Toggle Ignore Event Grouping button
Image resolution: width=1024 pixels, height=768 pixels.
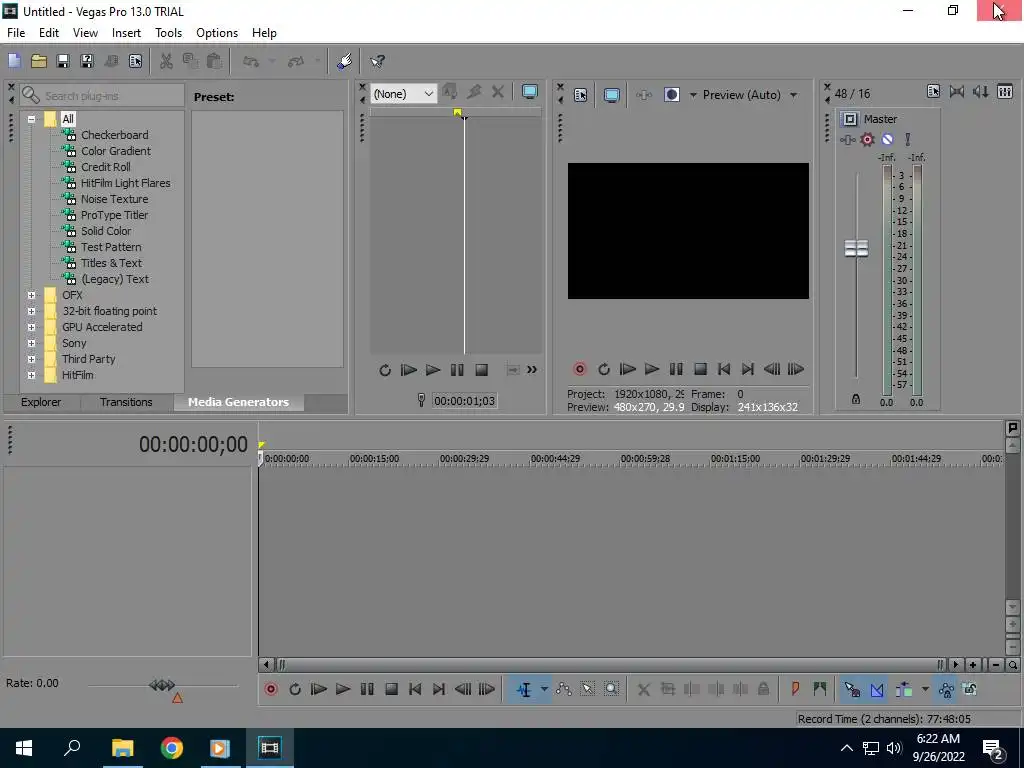[x=970, y=689]
